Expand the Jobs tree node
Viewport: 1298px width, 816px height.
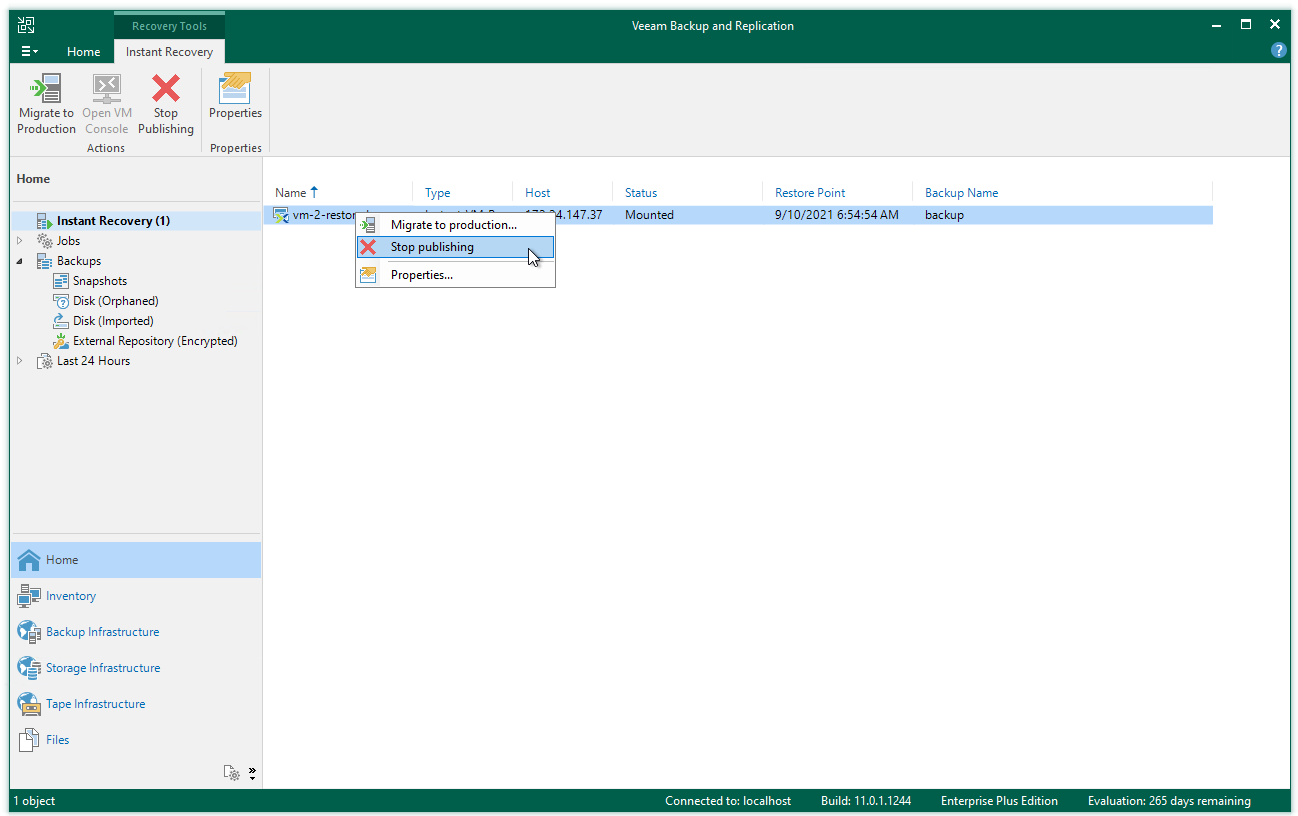click(20, 241)
